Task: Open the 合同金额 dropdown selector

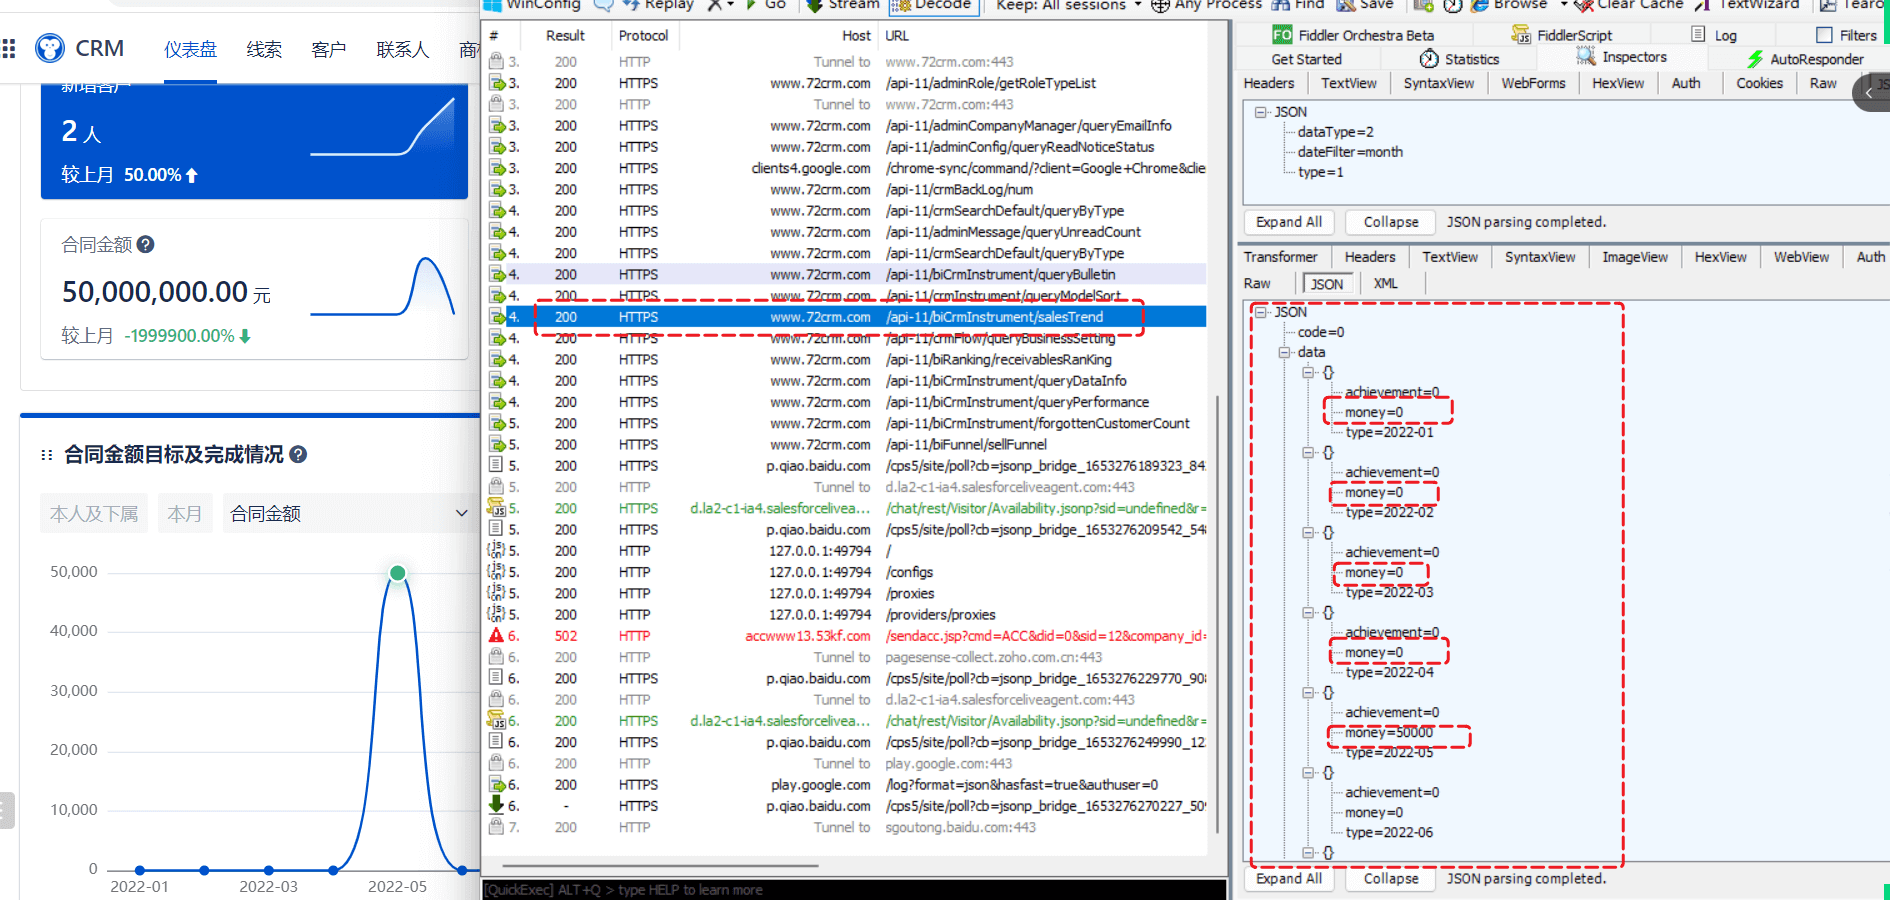Action: pyautogui.click(x=349, y=513)
